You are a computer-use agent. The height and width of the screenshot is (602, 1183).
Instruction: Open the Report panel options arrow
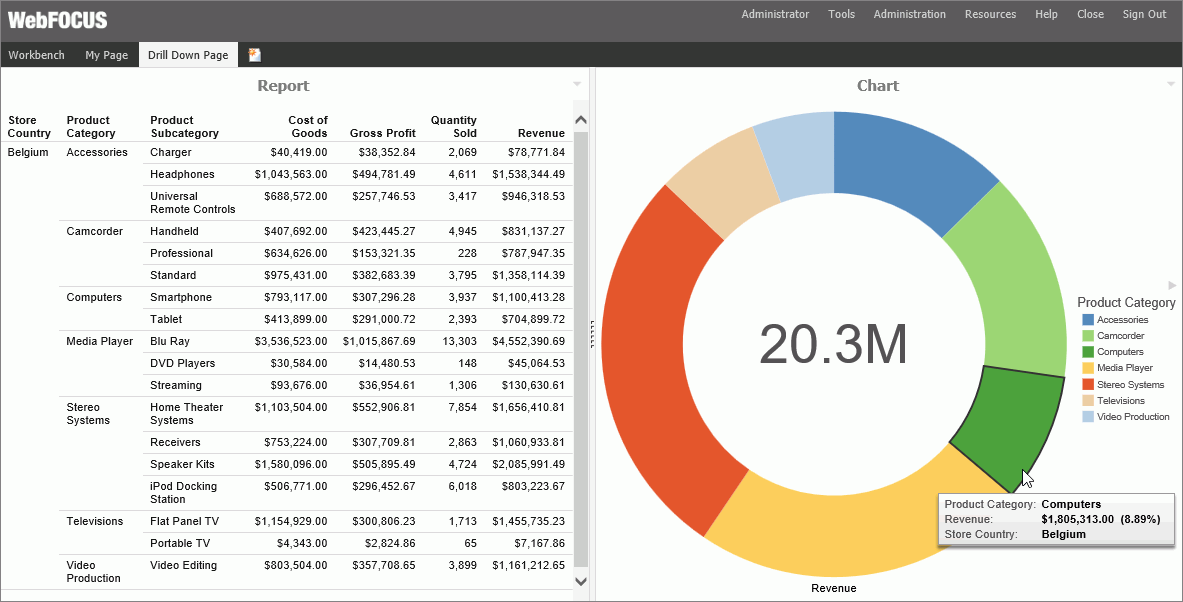(x=576, y=85)
